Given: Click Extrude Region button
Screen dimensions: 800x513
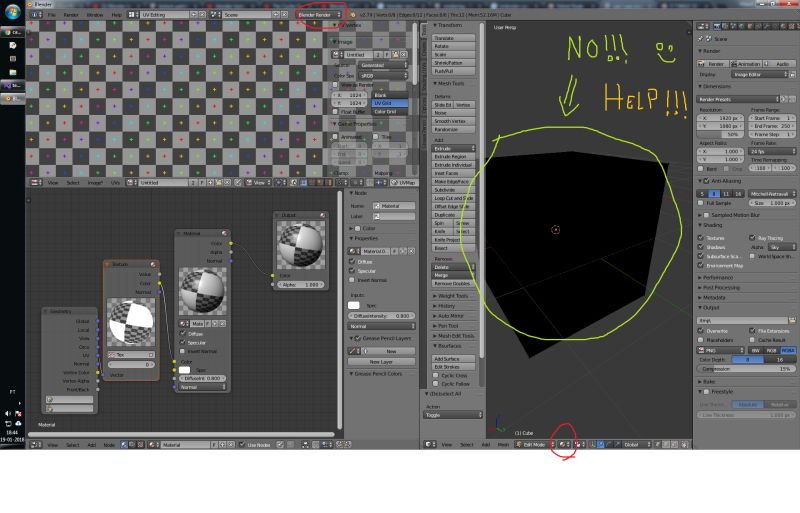Looking at the screenshot, I should (453, 156).
